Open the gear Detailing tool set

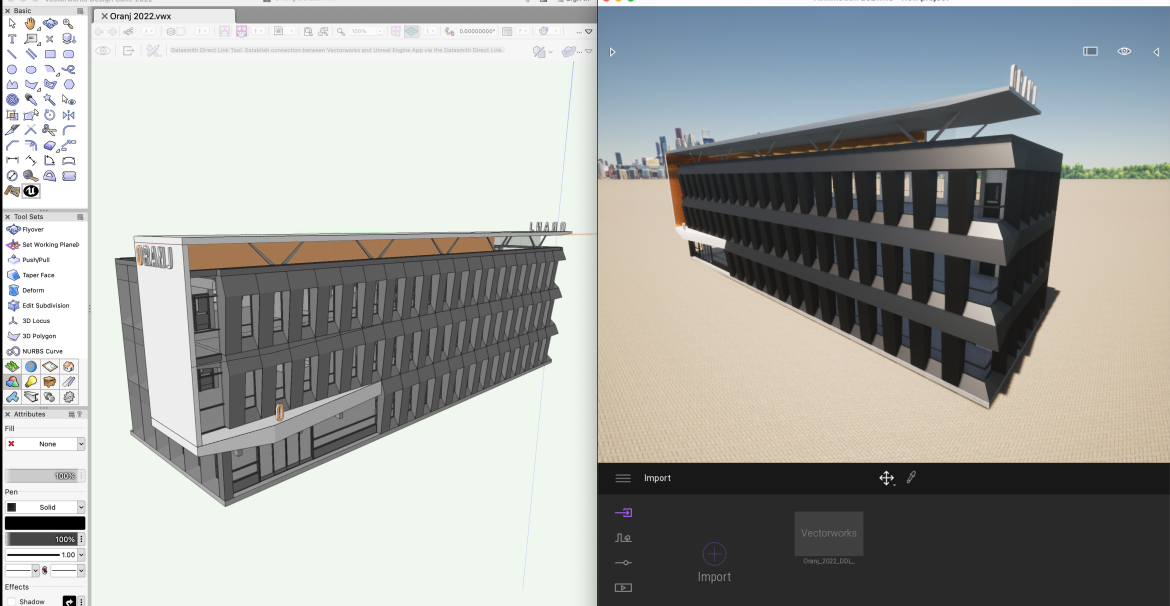tap(69, 397)
